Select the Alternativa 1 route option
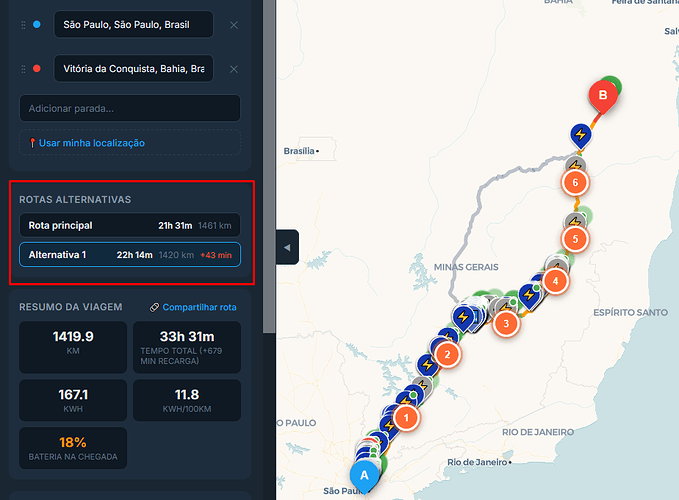679x500 pixels. pos(130,255)
